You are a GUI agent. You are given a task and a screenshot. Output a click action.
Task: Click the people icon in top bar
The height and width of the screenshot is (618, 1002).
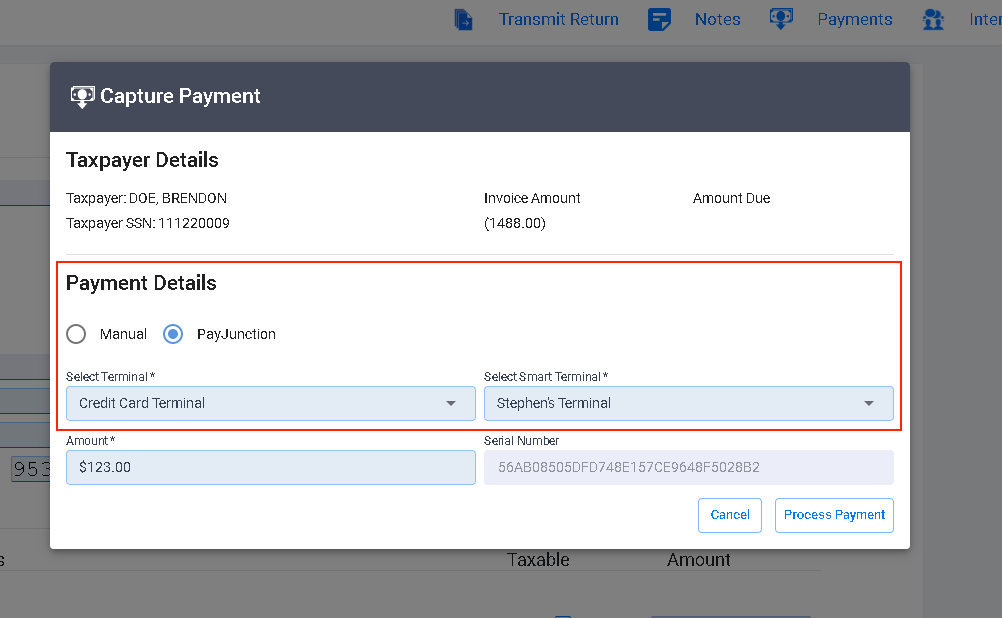(933, 19)
